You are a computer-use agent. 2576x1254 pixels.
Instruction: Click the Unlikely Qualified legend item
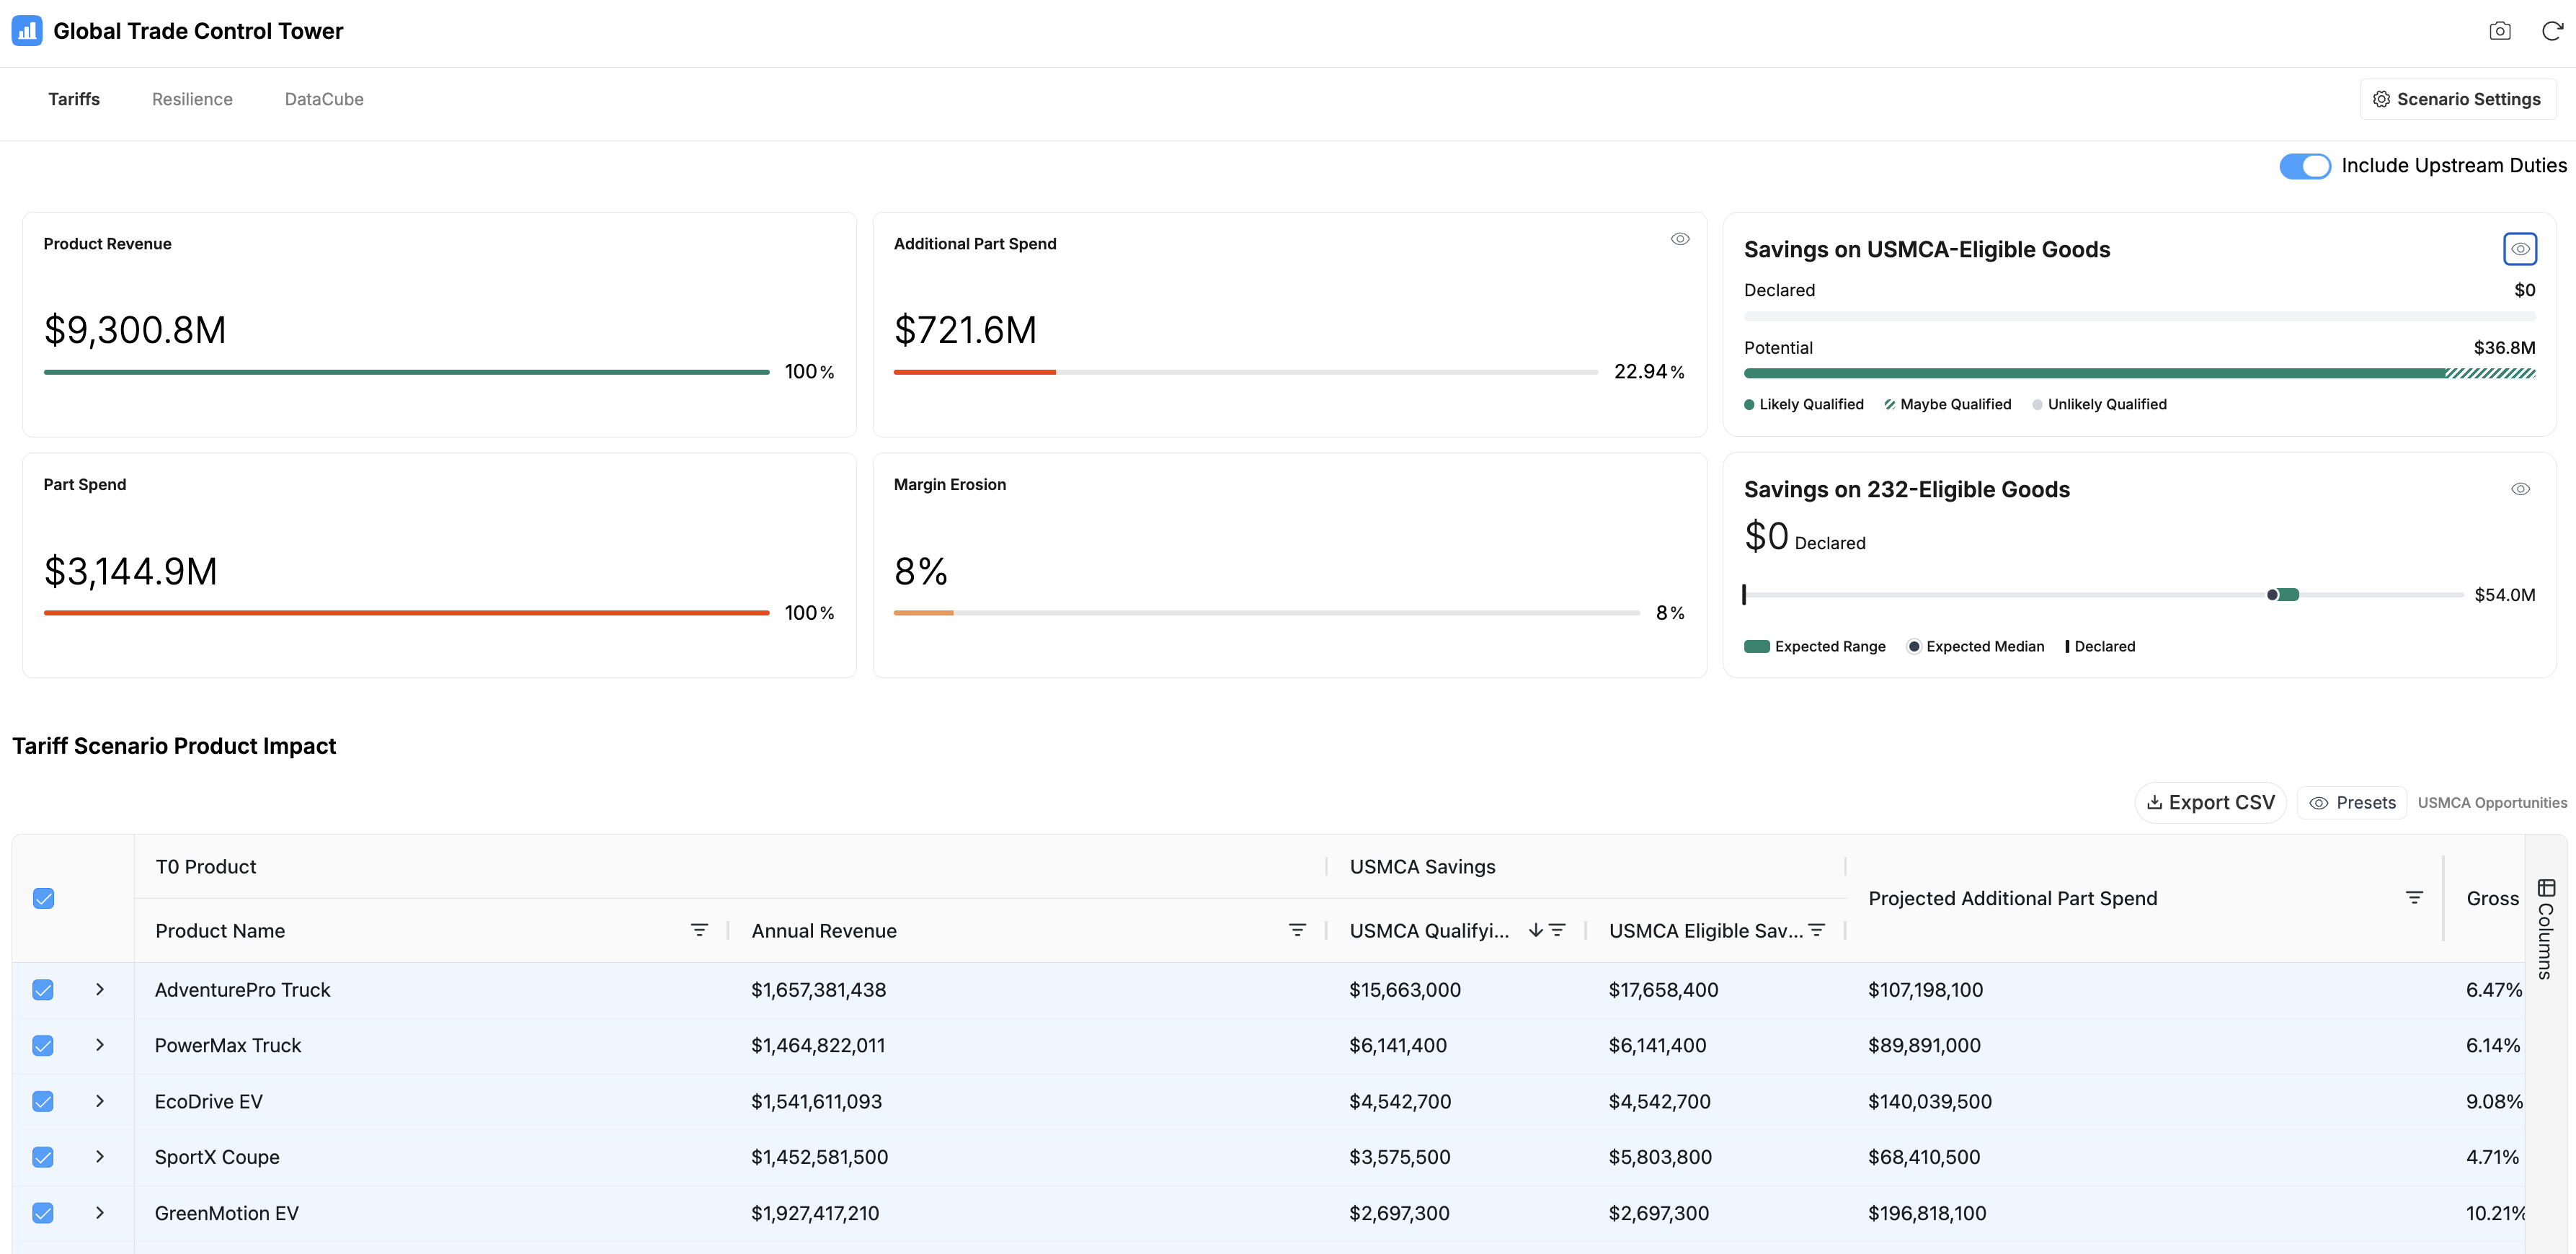(x=2099, y=405)
